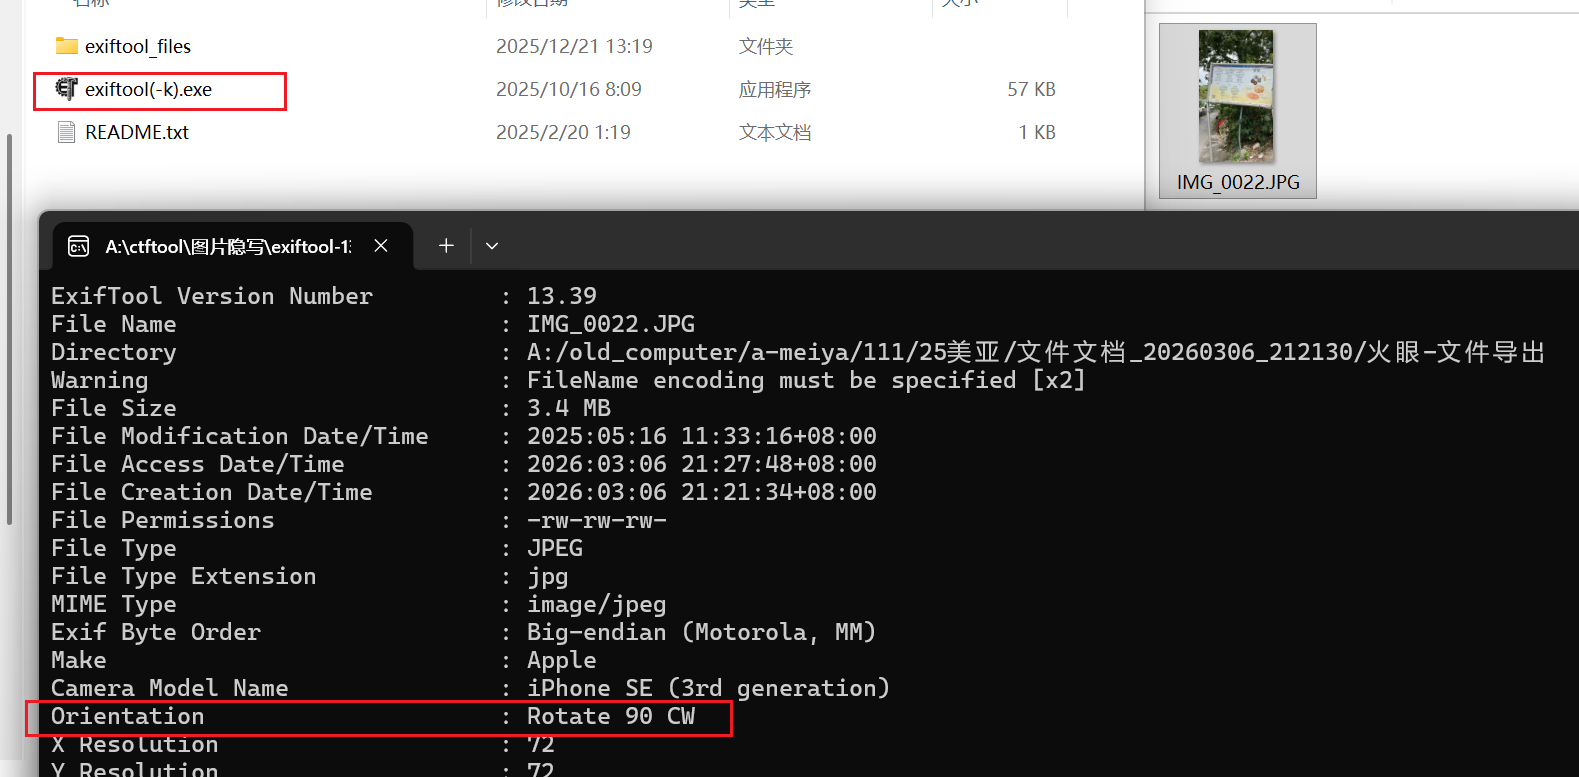Viewport: 1579px width, 777px height.
Task: Click the ExifTool Version Number label
Action: pyautogui.click(x=212, y=296)
